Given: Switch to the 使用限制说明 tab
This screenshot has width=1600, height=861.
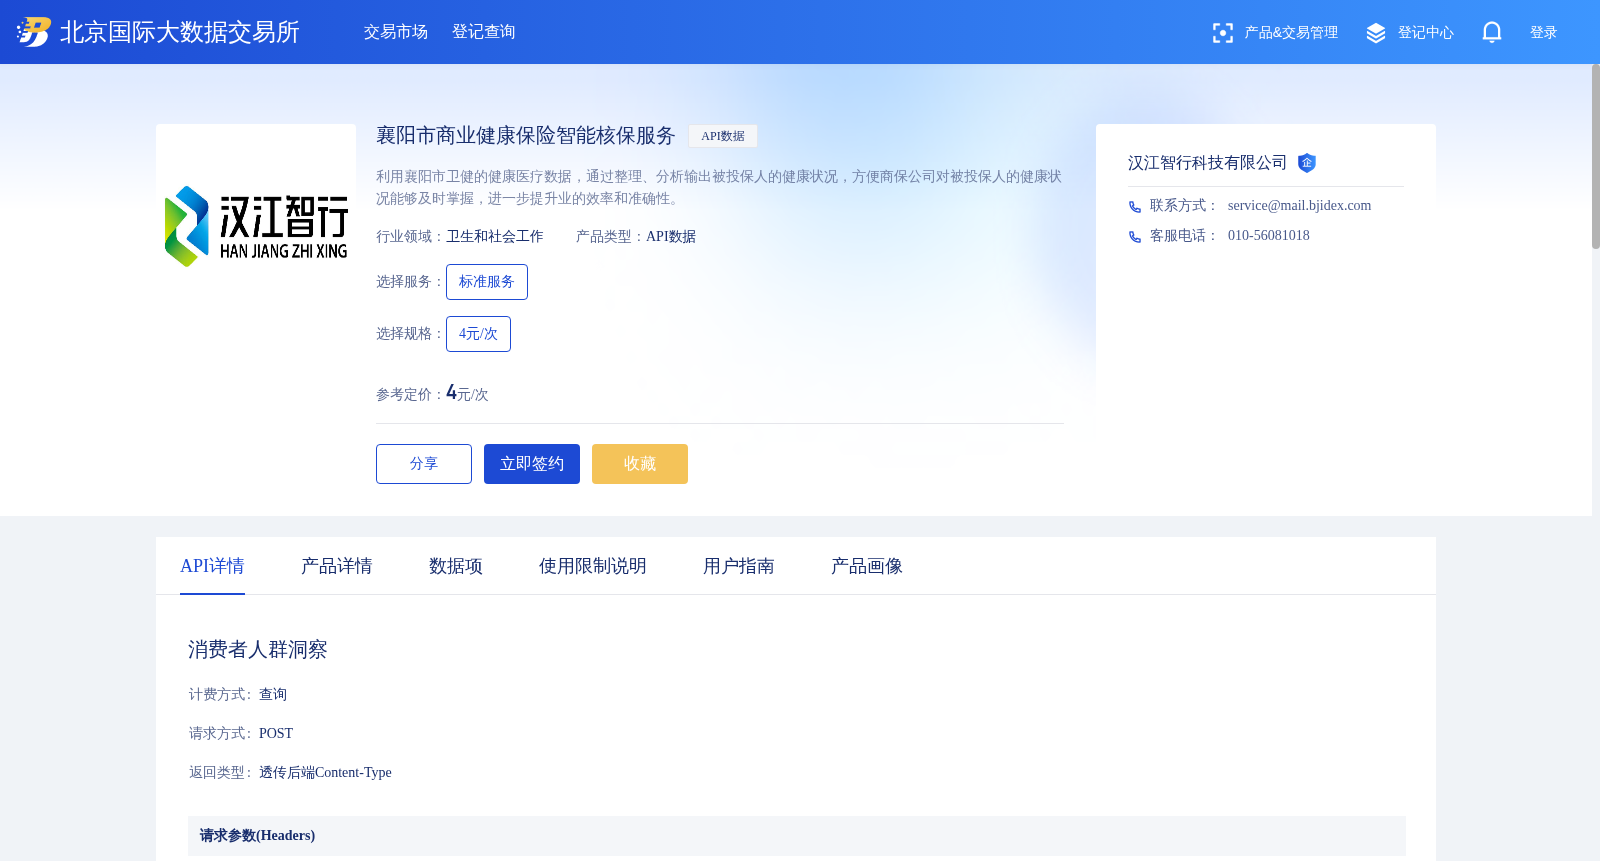Looking at the screenshot, I should pyautogui.click(x=593, y=566).
